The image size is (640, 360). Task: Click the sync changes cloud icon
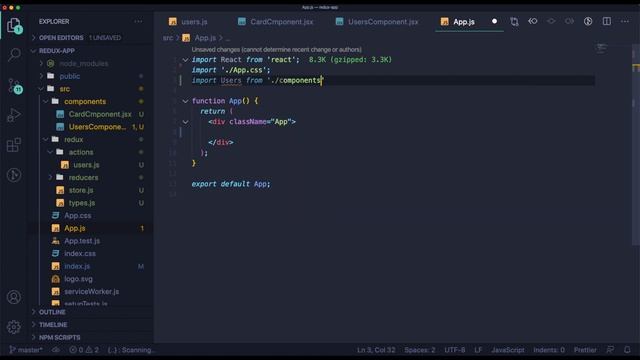pos(56,350)
